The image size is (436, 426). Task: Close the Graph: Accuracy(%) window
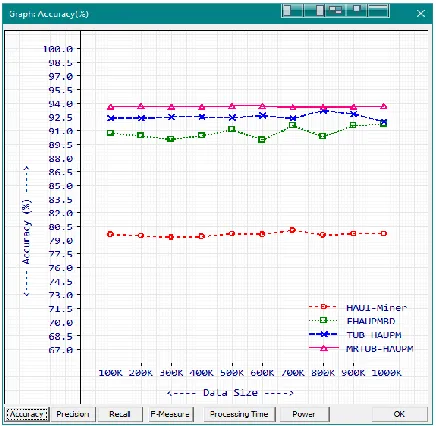pos(421,13)
